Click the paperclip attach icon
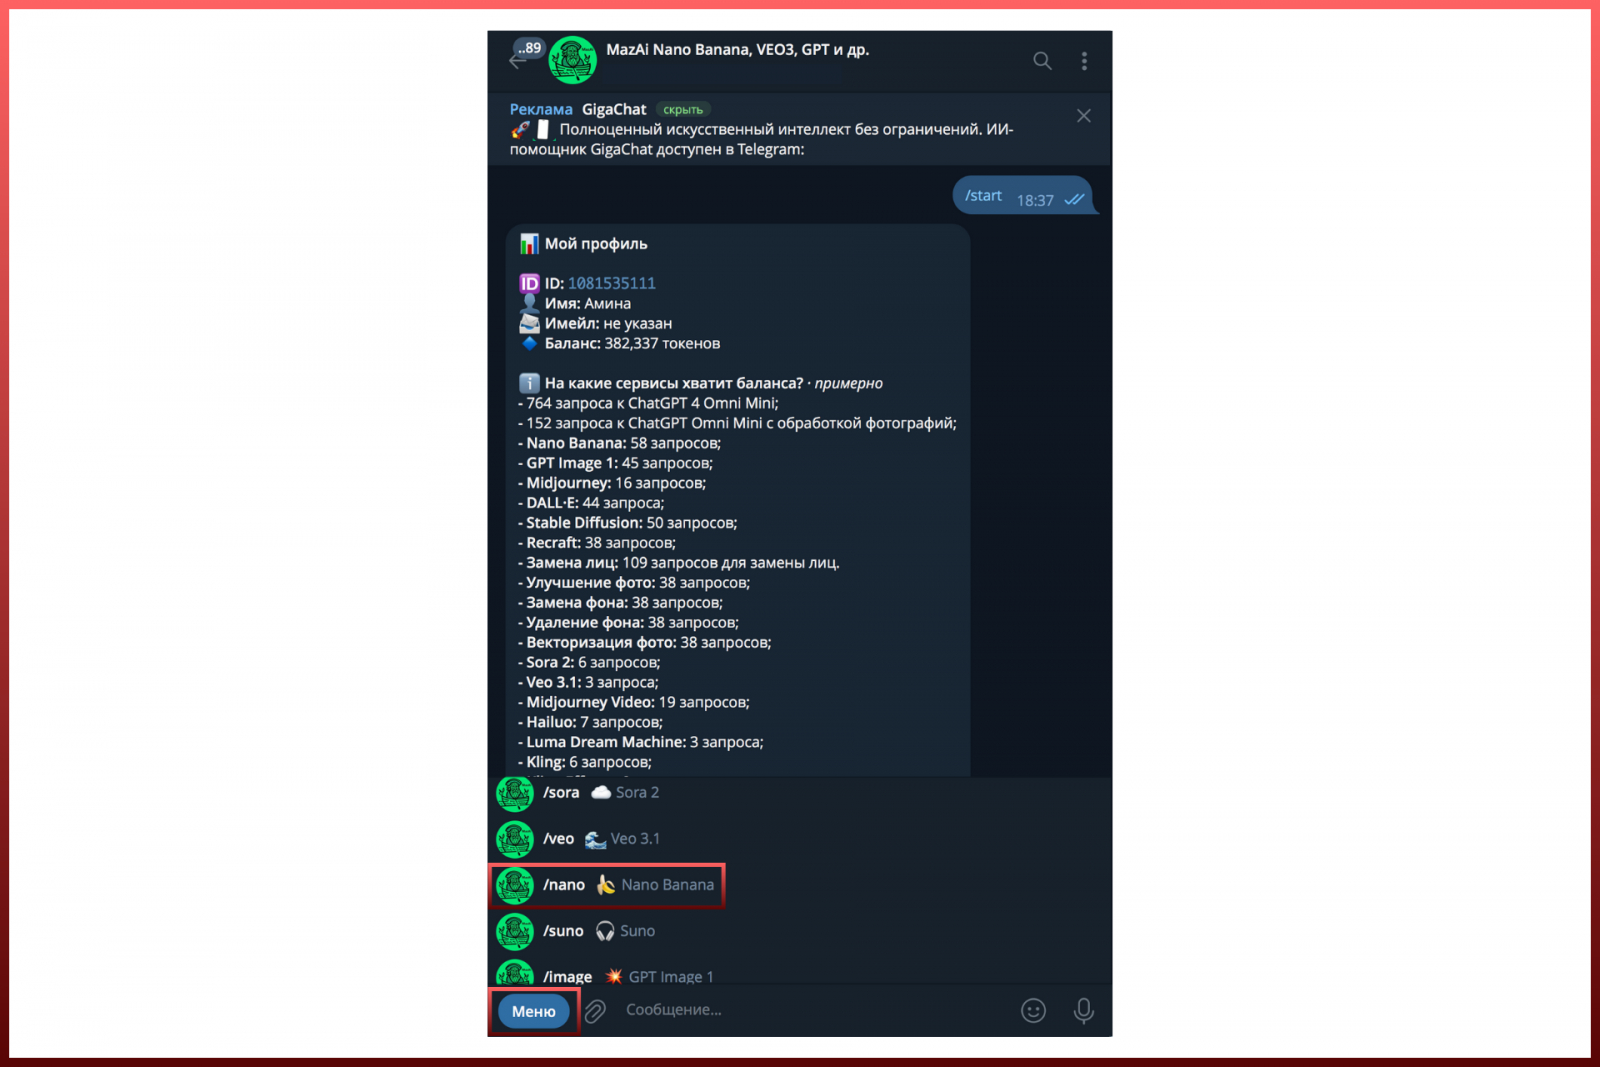 [596, 1011]
